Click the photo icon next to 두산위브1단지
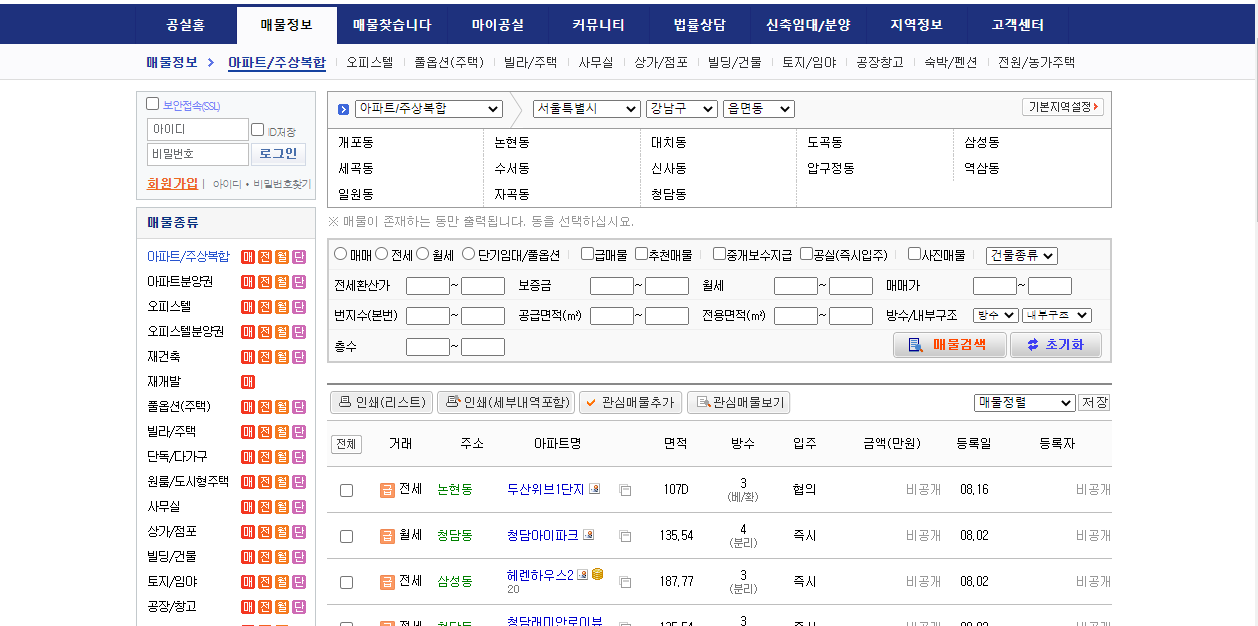1258x626 pixels. (594, 489)
